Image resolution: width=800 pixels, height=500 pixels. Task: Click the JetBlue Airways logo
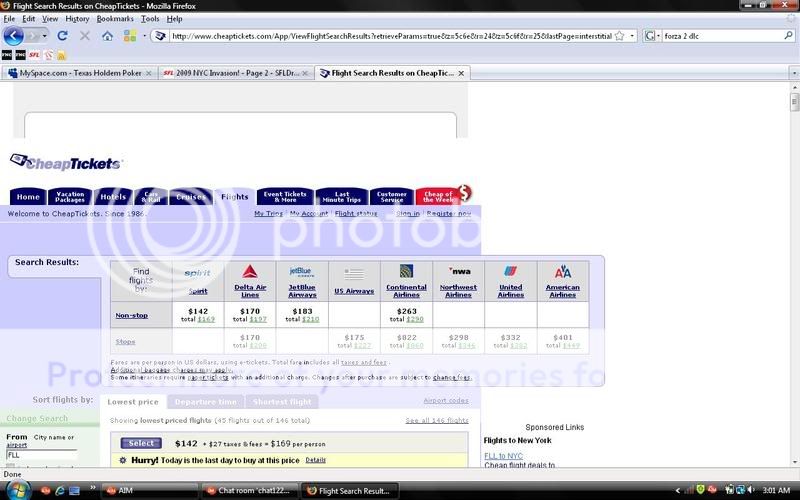click(x=301, y=271)
